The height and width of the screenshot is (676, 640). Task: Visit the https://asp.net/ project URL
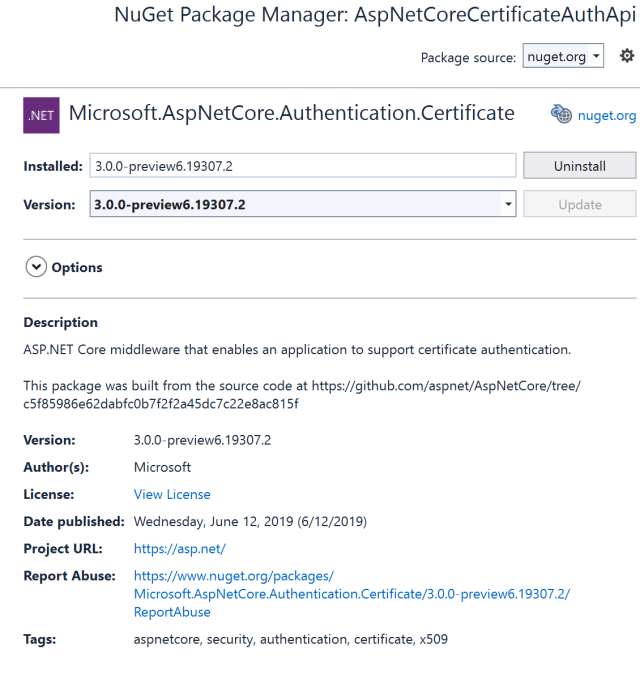(180, 548)
